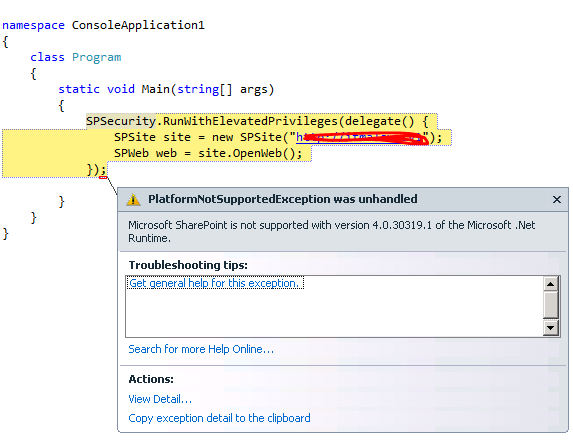
Task: Click 'PlatformNotSupportedException was unhandled' title text
Action: pos(282,199)
